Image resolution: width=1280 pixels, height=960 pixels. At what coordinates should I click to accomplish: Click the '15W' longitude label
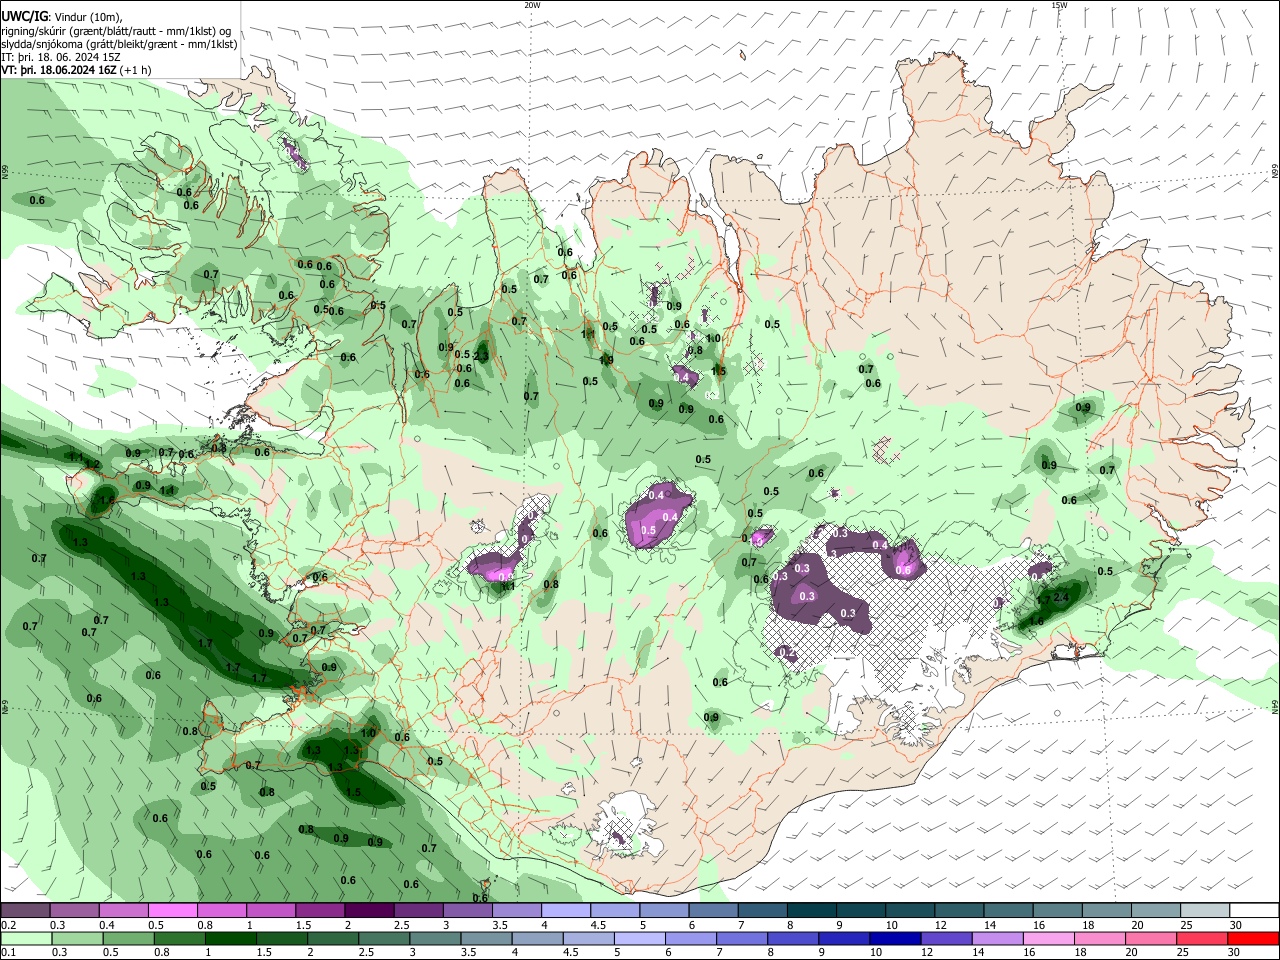pos(1059,5)
